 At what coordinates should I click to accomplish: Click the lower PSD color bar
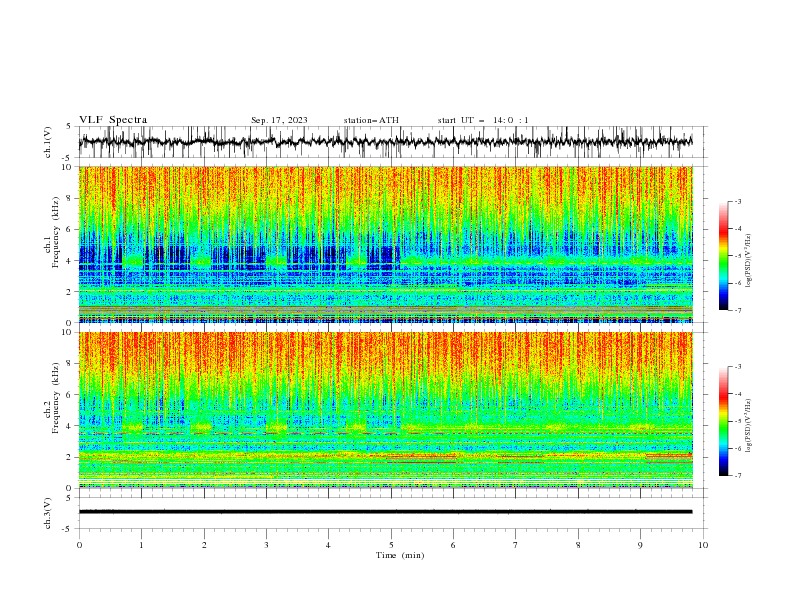[x=723, y=421]
